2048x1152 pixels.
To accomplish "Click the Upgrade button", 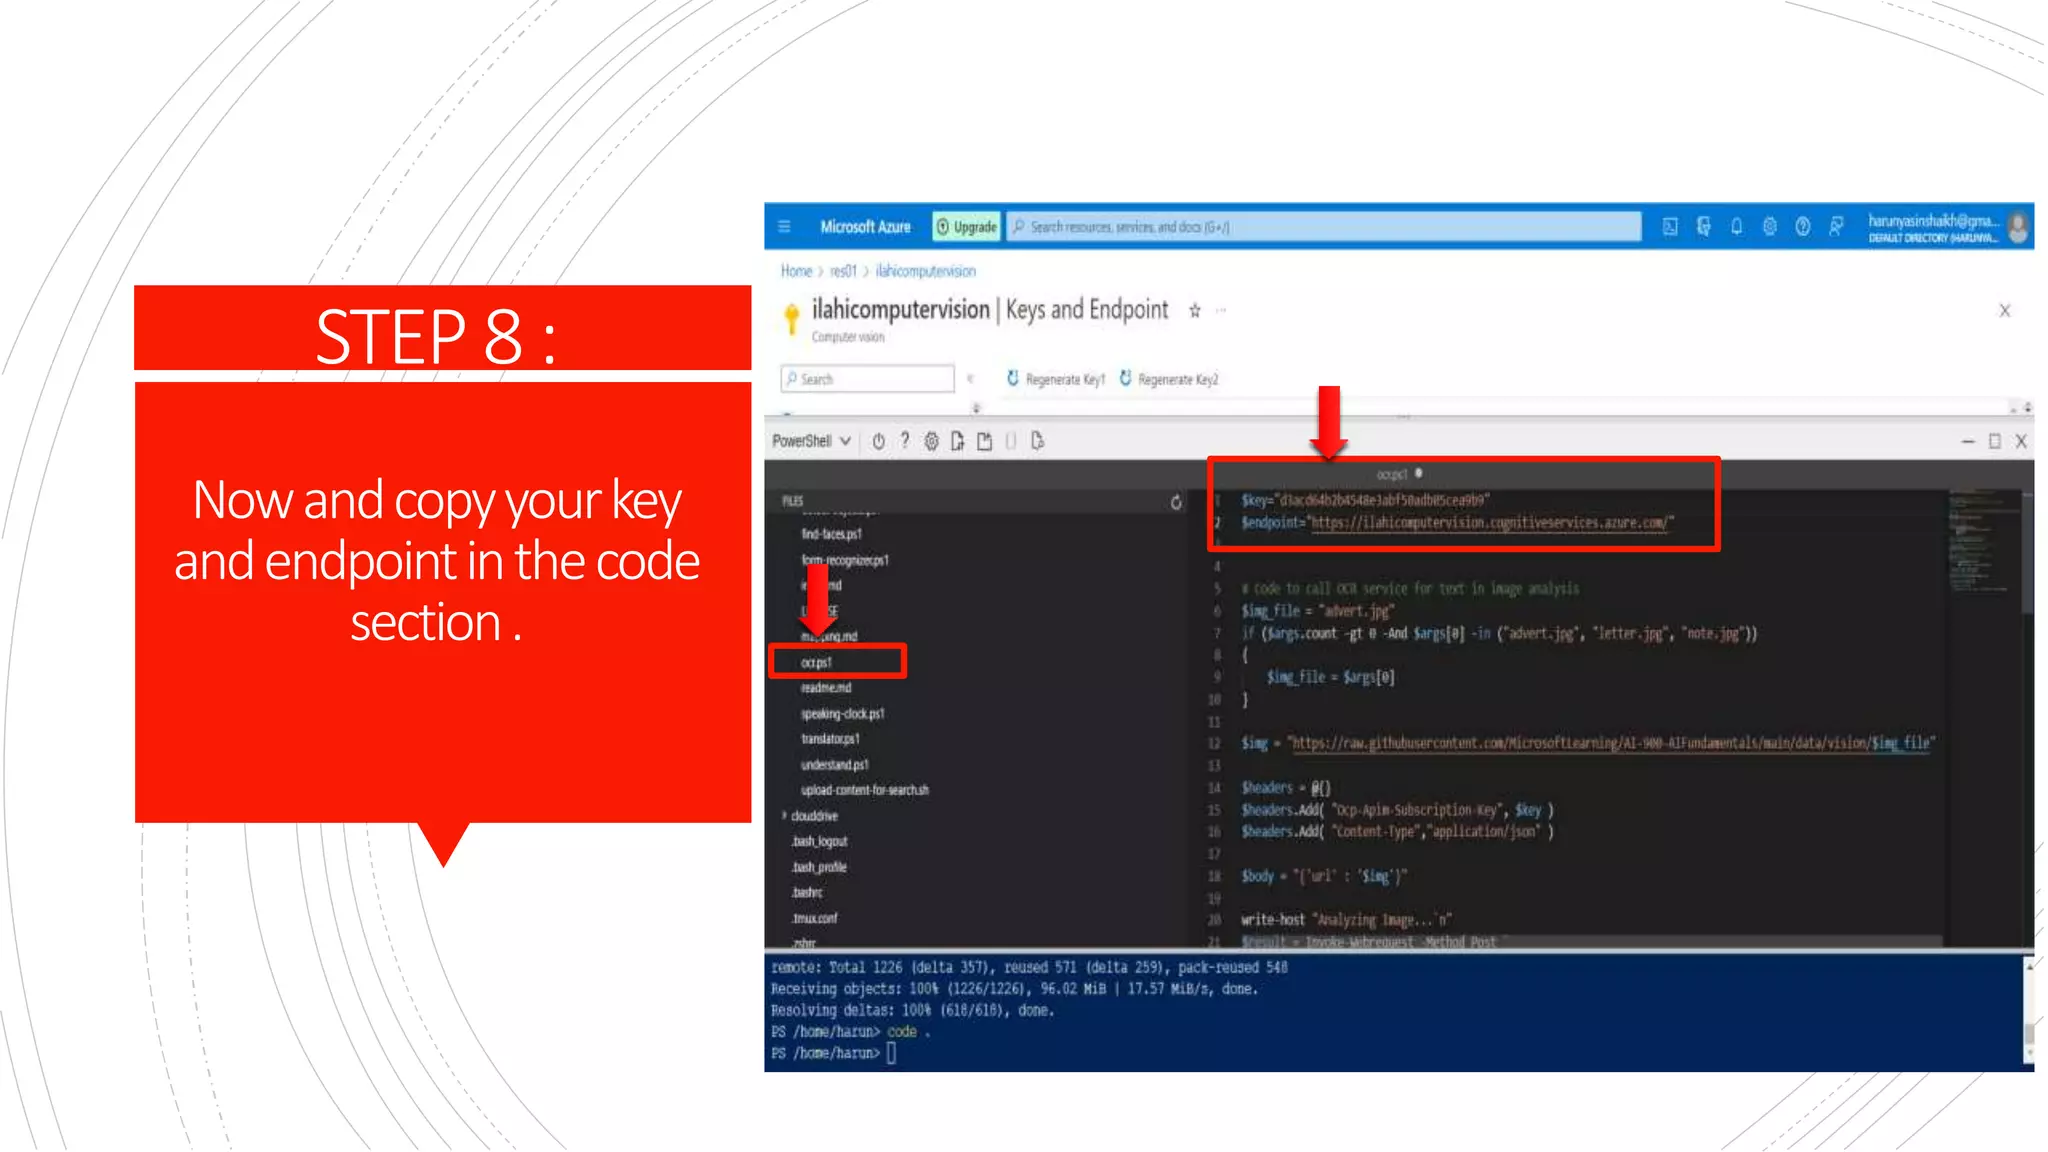I will coord(967,227).
